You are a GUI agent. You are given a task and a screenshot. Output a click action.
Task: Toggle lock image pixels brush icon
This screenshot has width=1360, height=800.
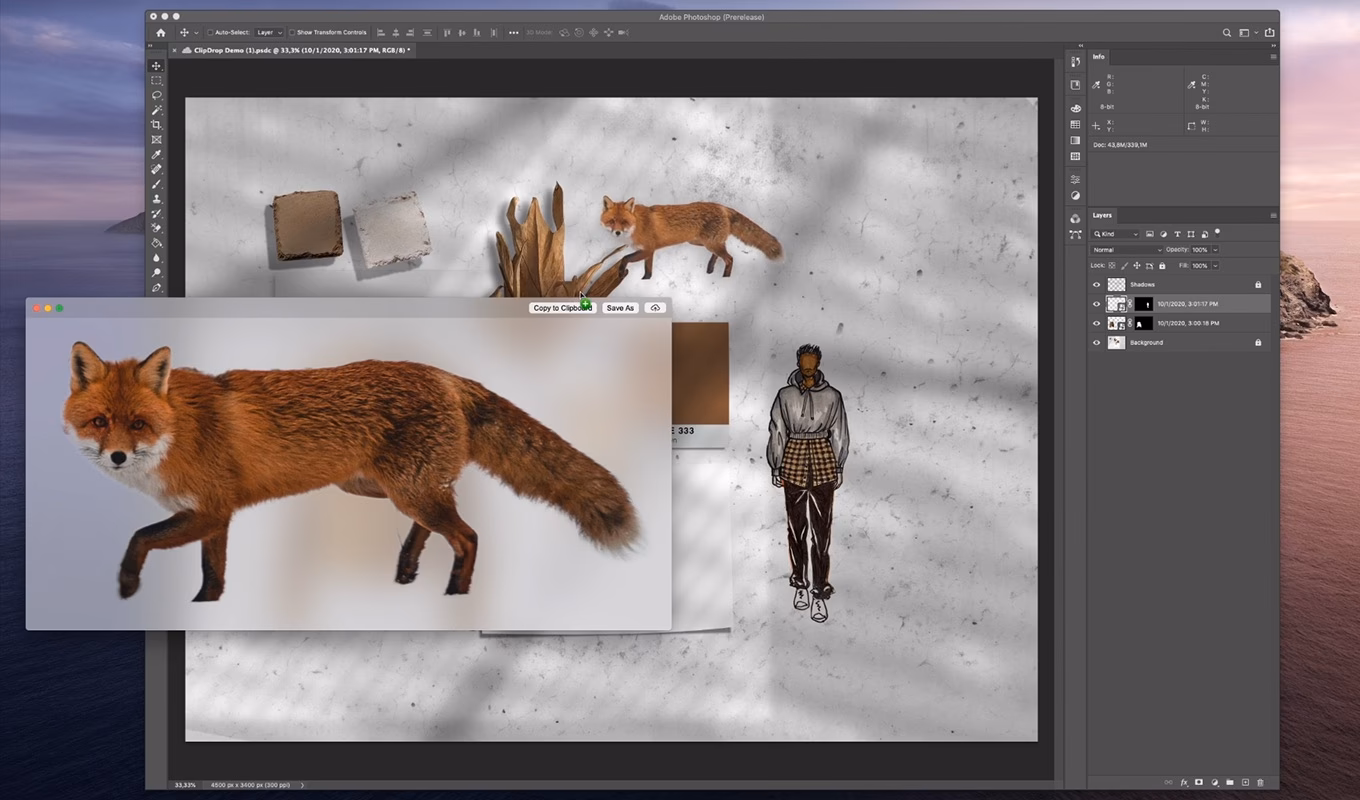1125,266
